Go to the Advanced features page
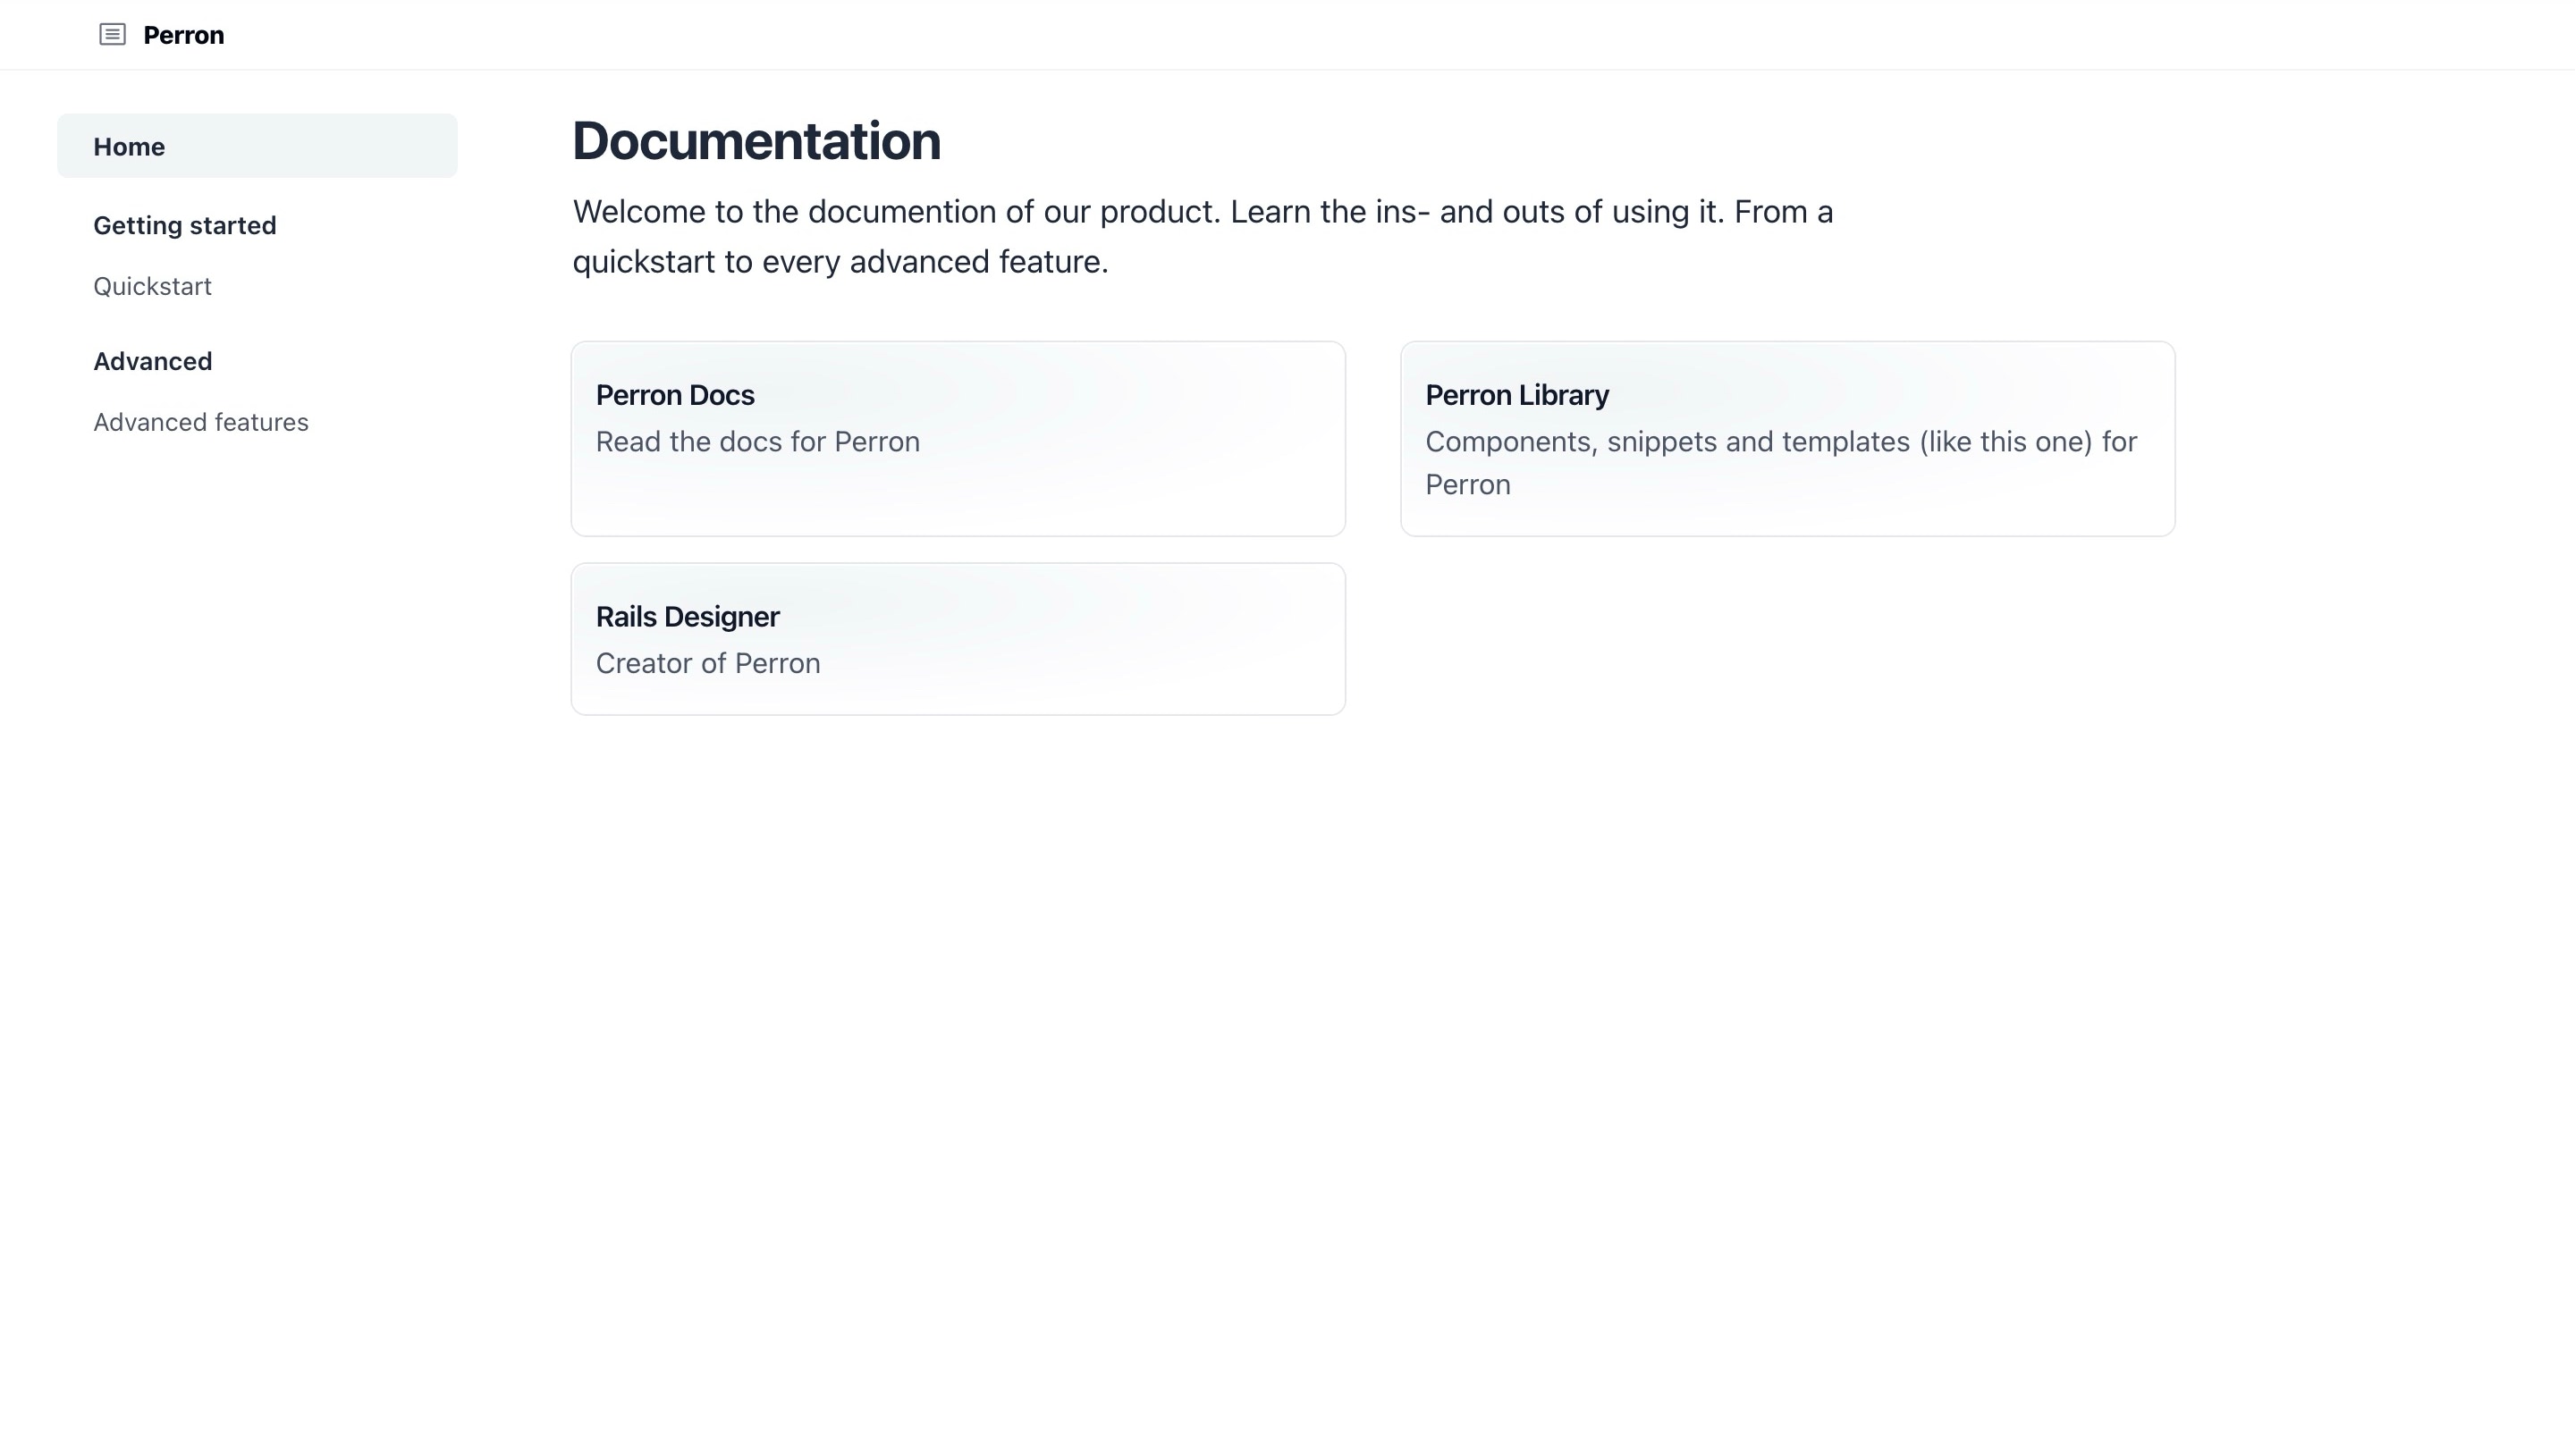2575x1456 pixels. [201, 423]
